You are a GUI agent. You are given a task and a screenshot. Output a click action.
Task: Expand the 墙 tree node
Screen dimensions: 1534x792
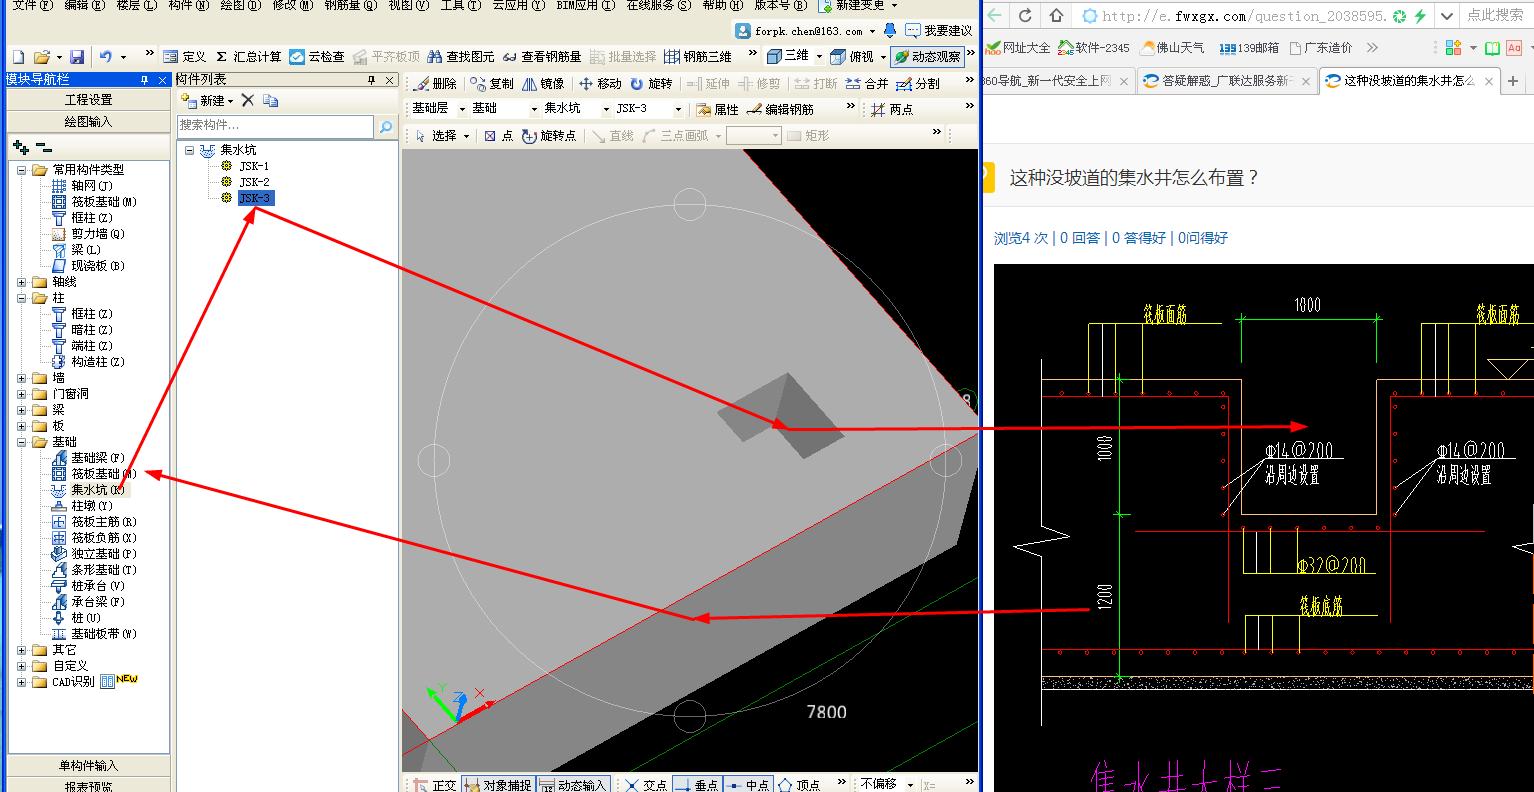(x=21, y=378)
